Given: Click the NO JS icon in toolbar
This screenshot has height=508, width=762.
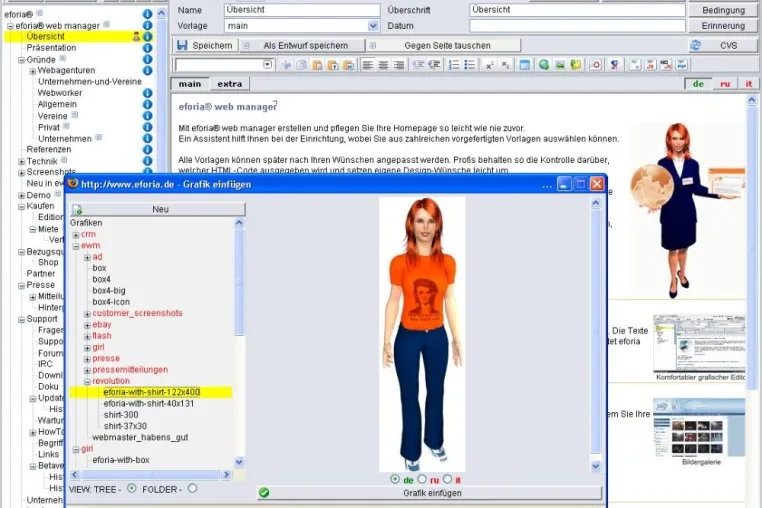Looking at the screenshot, I should pyautogui.click(x=666, y=65).
